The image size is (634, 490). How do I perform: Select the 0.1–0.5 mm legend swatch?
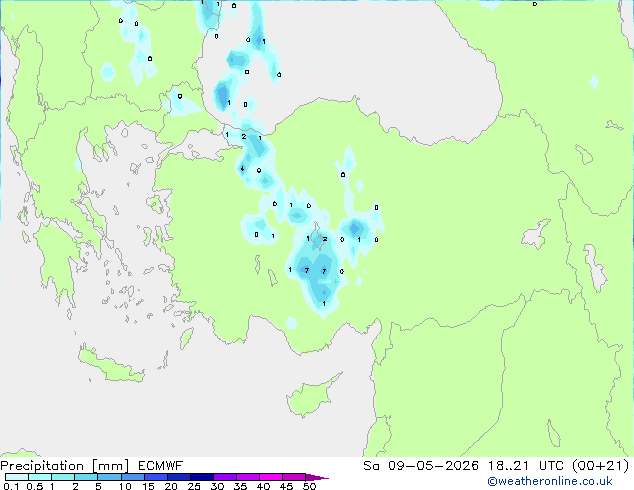(17, 477)
